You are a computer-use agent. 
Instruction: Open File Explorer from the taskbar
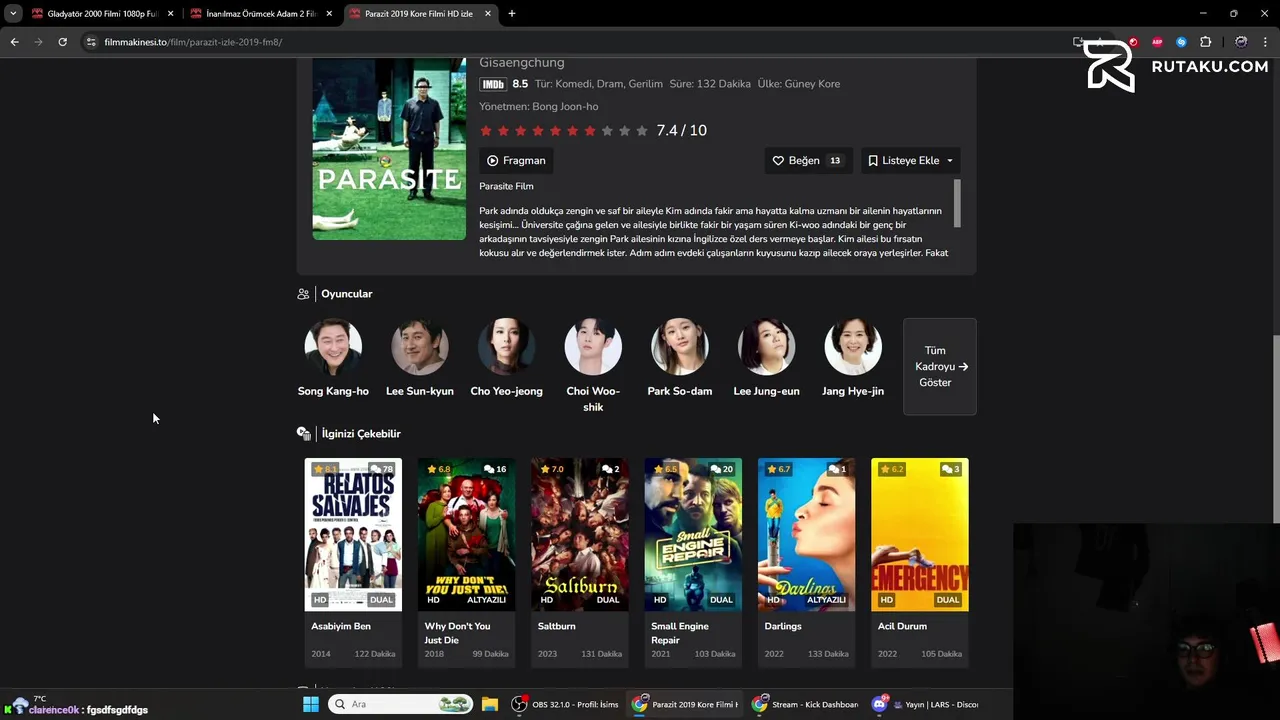tap(489, 704)
